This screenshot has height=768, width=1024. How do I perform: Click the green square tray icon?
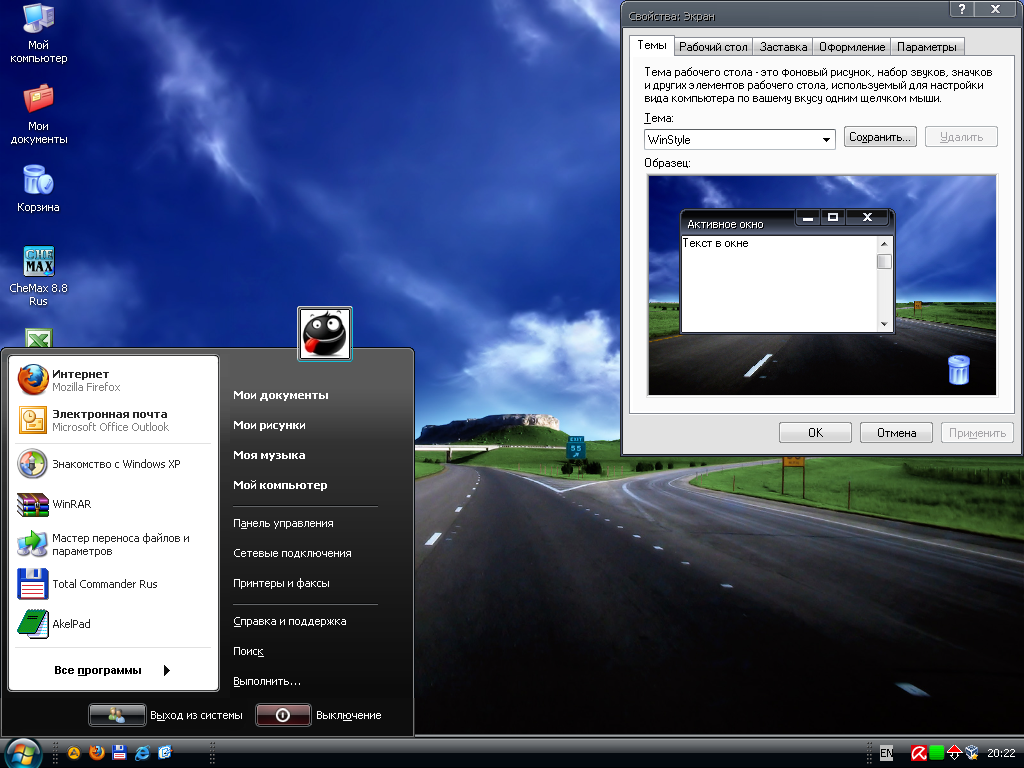[x=936, y=753]
